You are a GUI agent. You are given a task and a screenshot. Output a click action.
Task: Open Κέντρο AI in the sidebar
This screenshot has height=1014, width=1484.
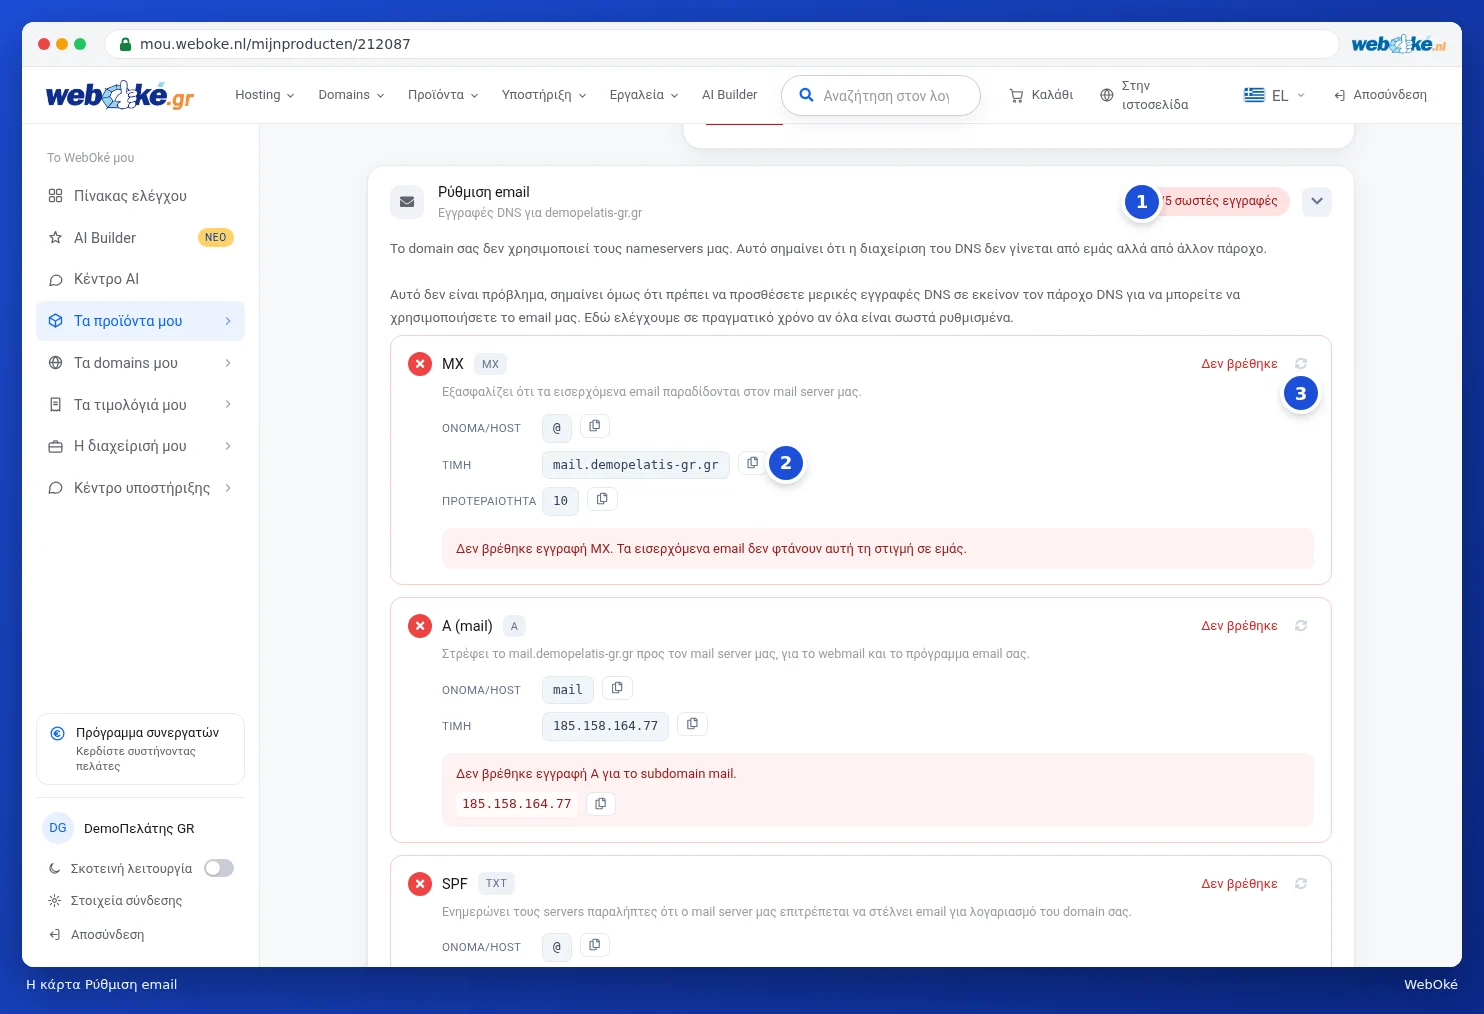(140, 279)
